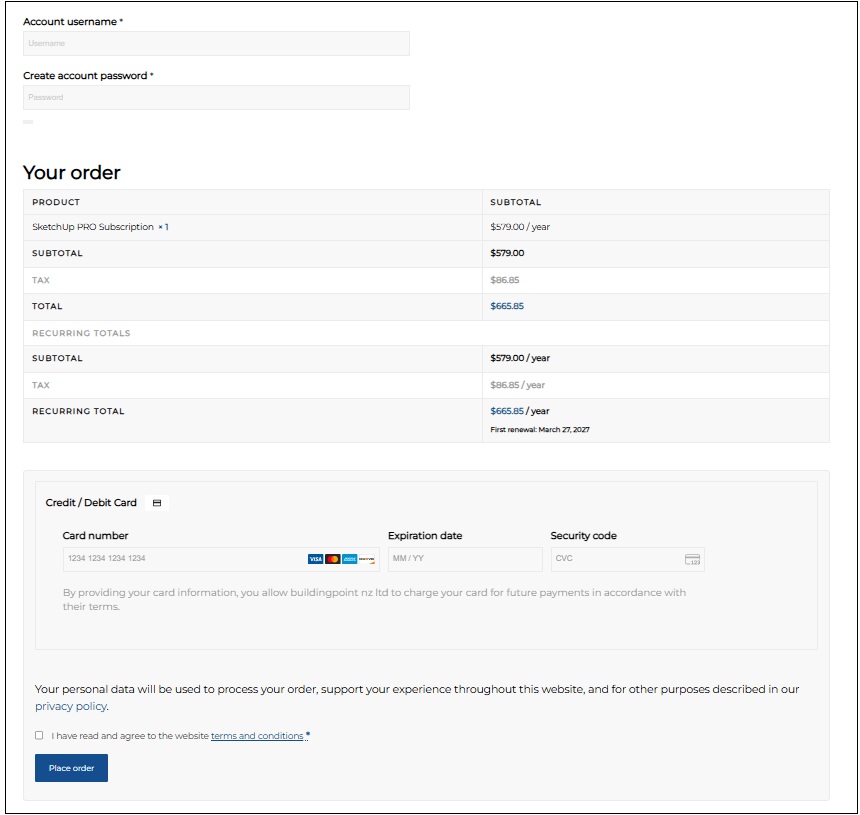Click the Discover logo in card field
This screenshot has height=815, width=860.
[x=366, y=559]
